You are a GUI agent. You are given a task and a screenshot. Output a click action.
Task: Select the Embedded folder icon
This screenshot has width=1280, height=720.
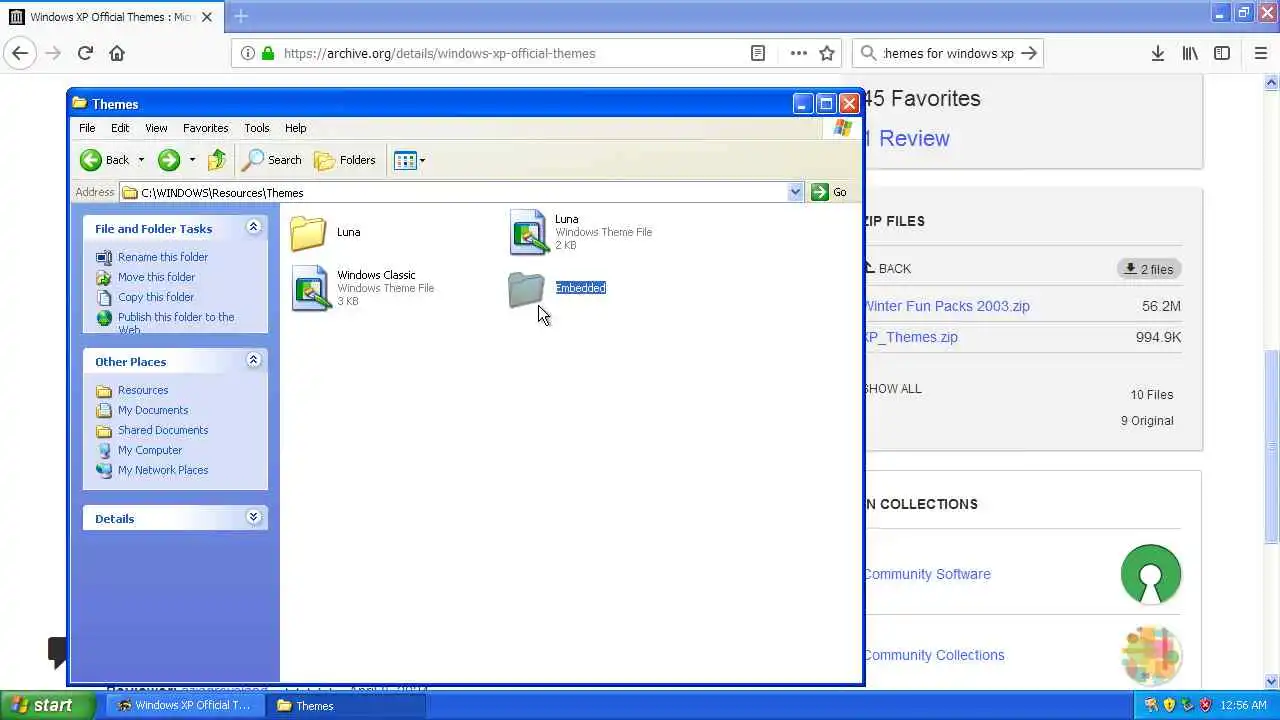point(526,289)
